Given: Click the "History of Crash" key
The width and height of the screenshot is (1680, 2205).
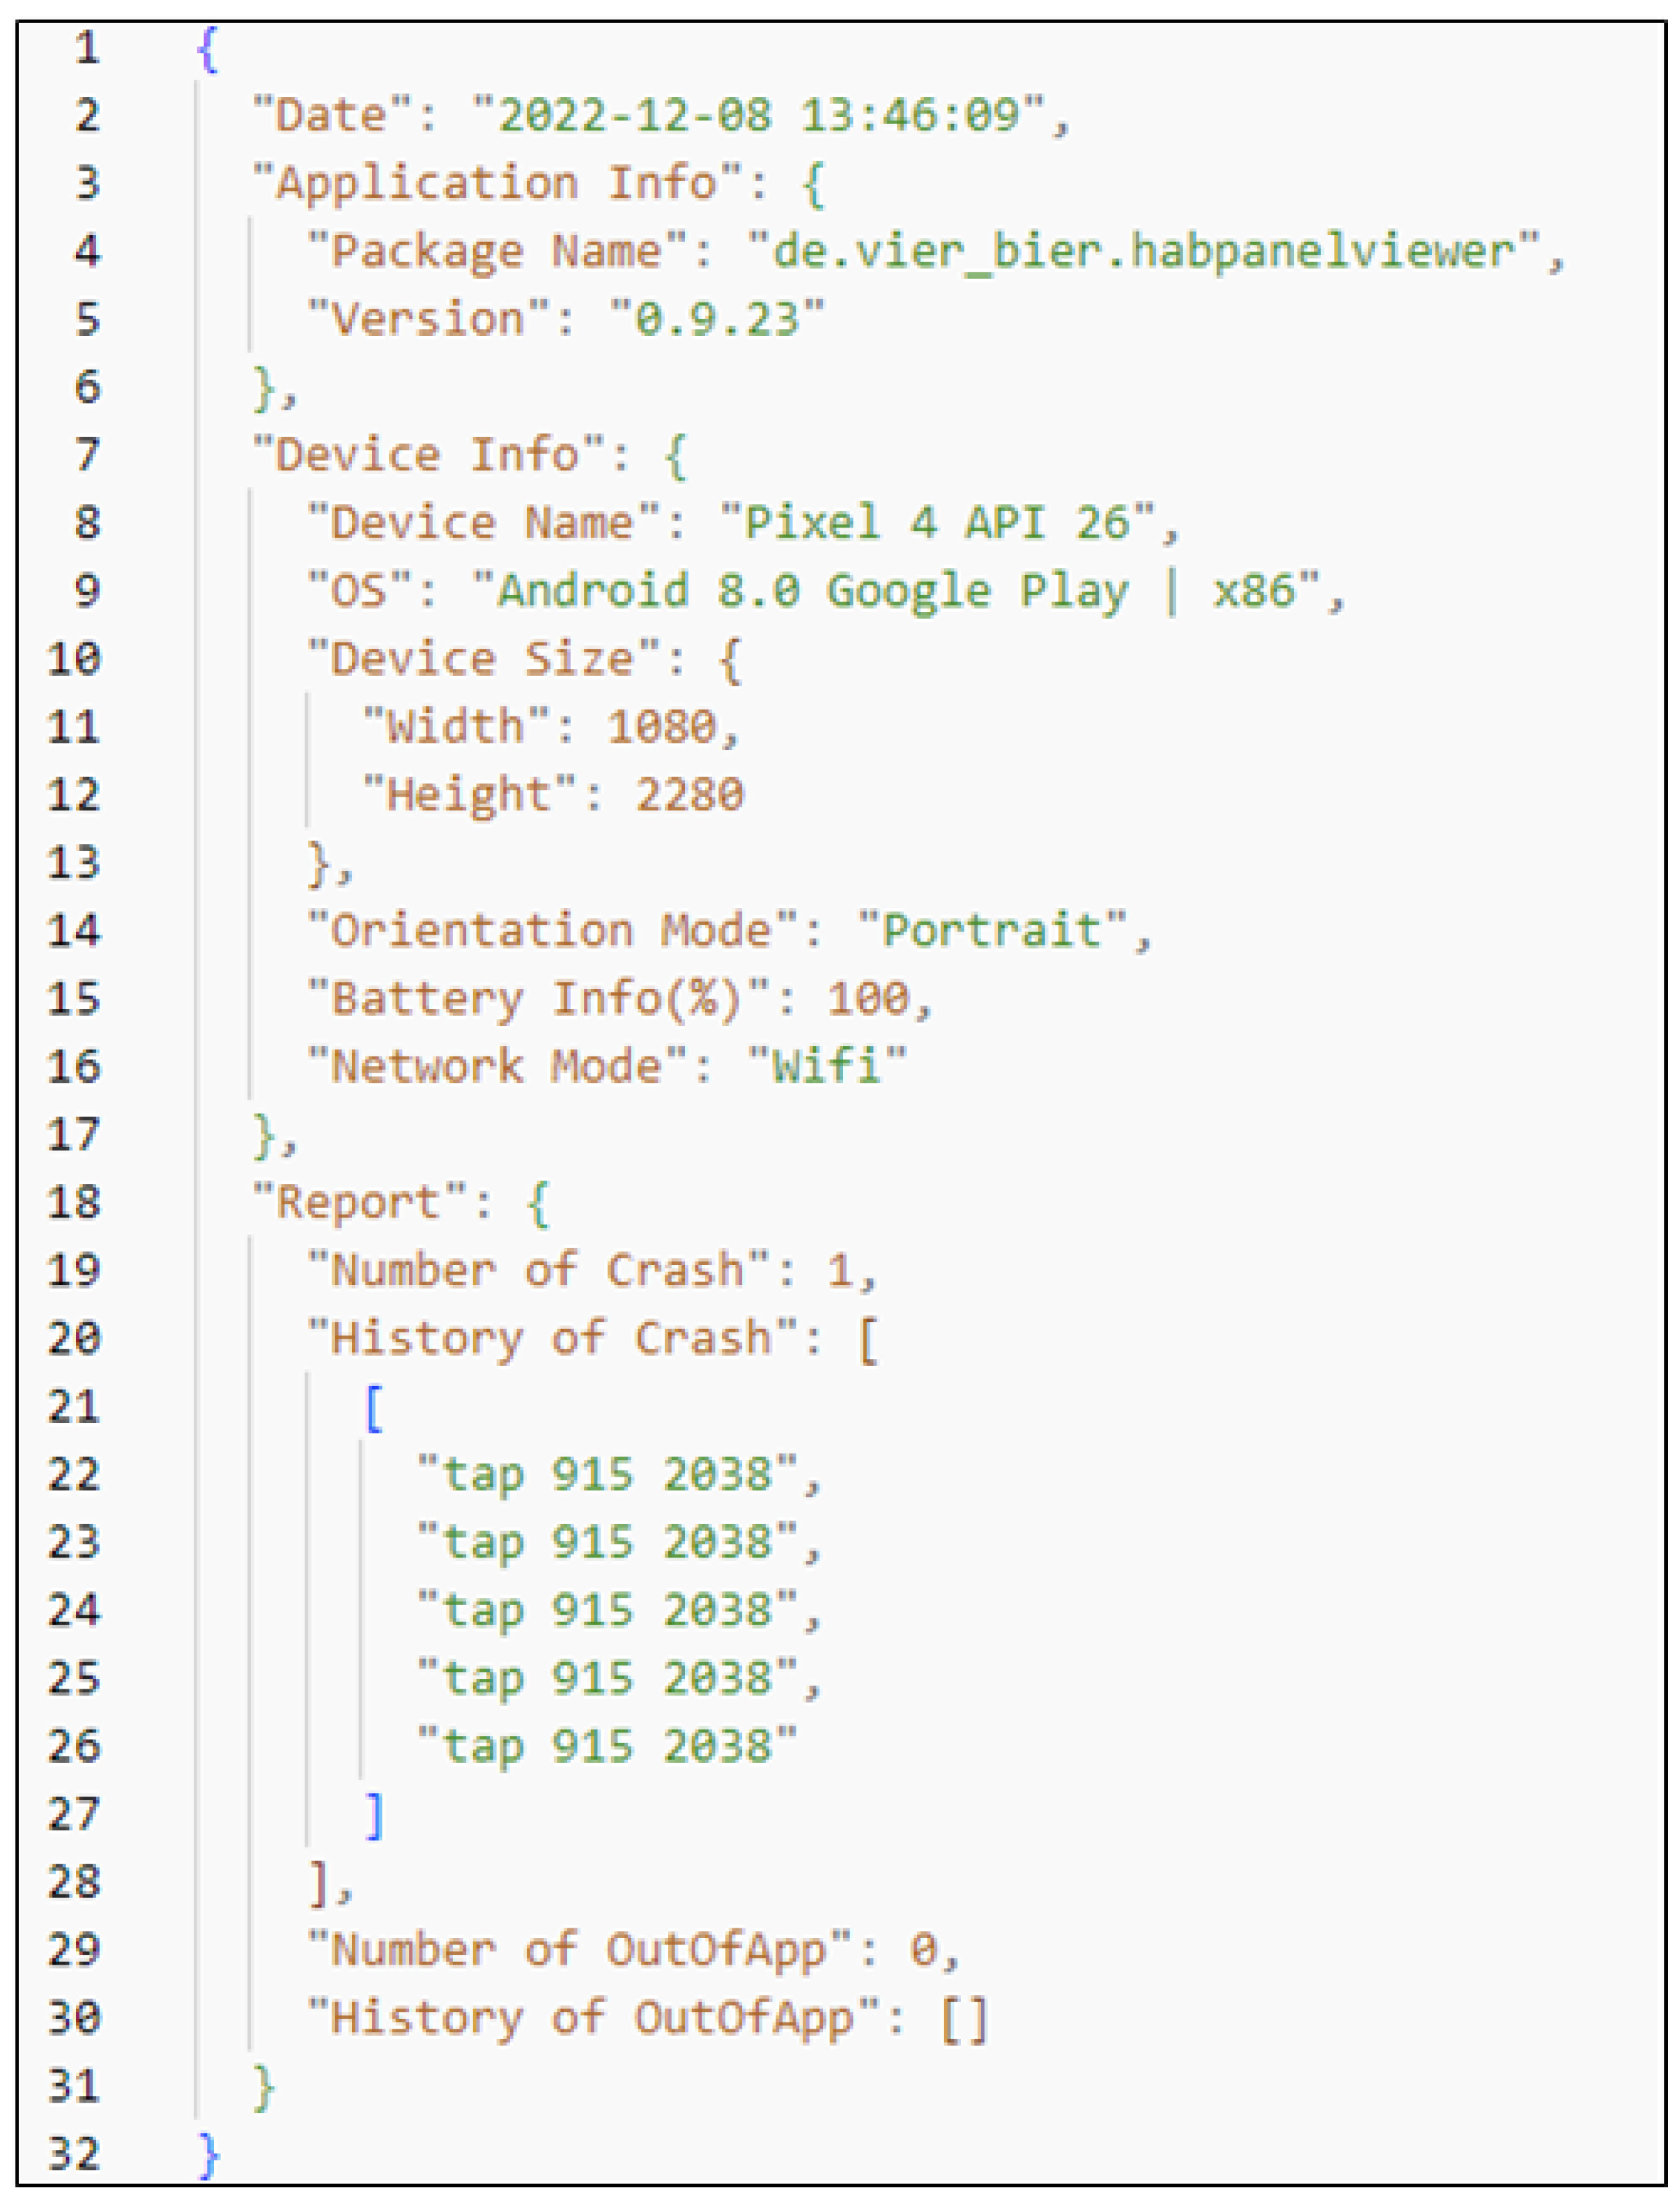Looking at the screenshot, I should click(x=552, y=1339).
